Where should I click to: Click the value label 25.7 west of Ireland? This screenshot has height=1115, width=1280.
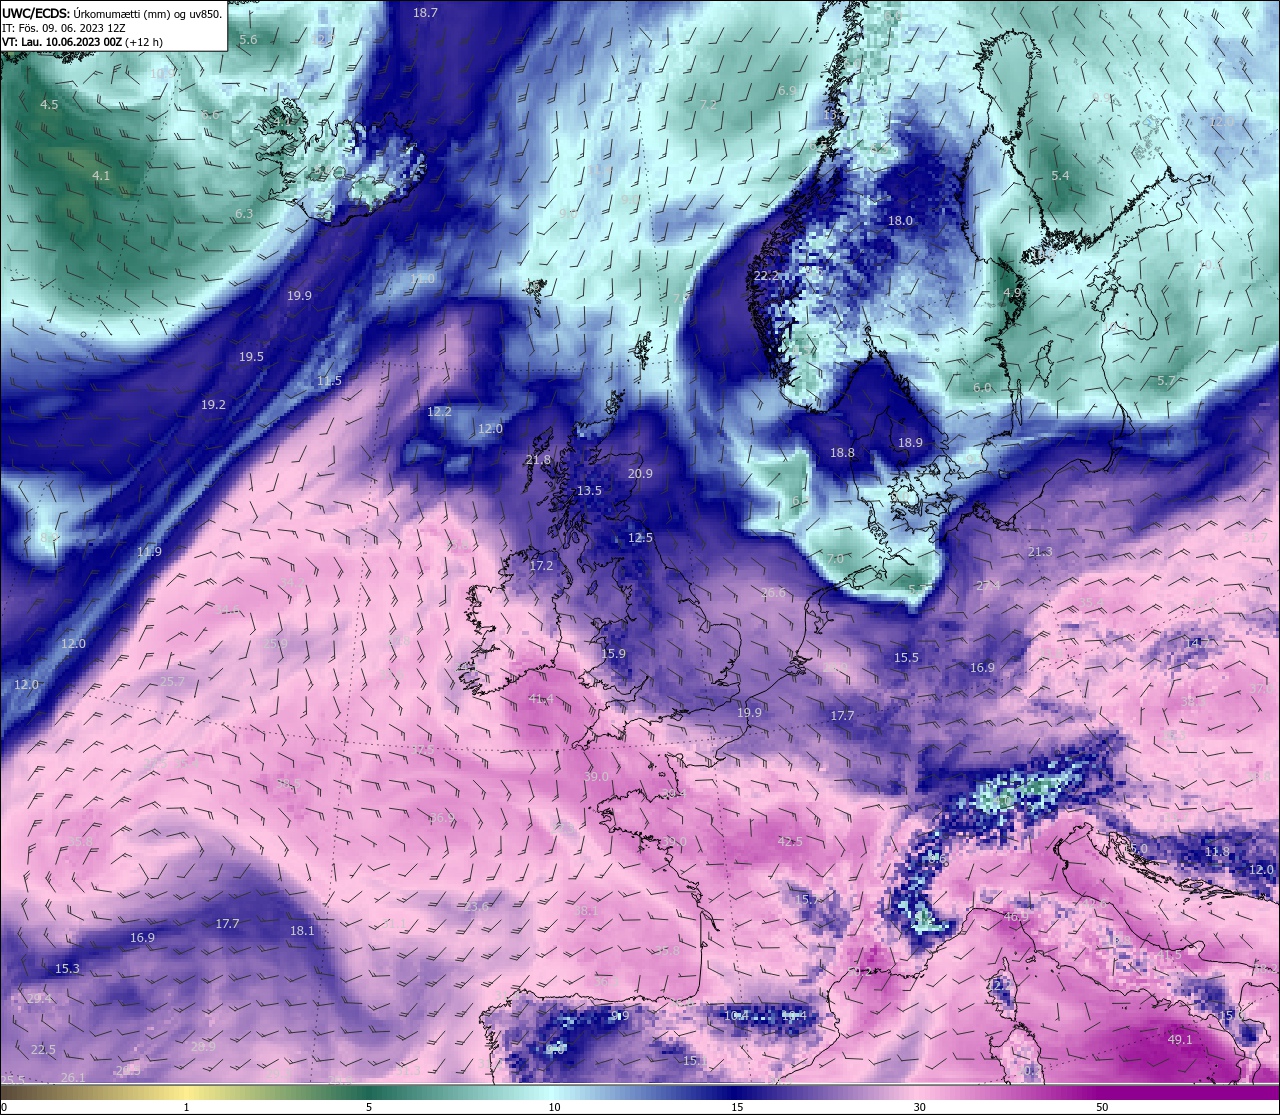pos(172,682)
